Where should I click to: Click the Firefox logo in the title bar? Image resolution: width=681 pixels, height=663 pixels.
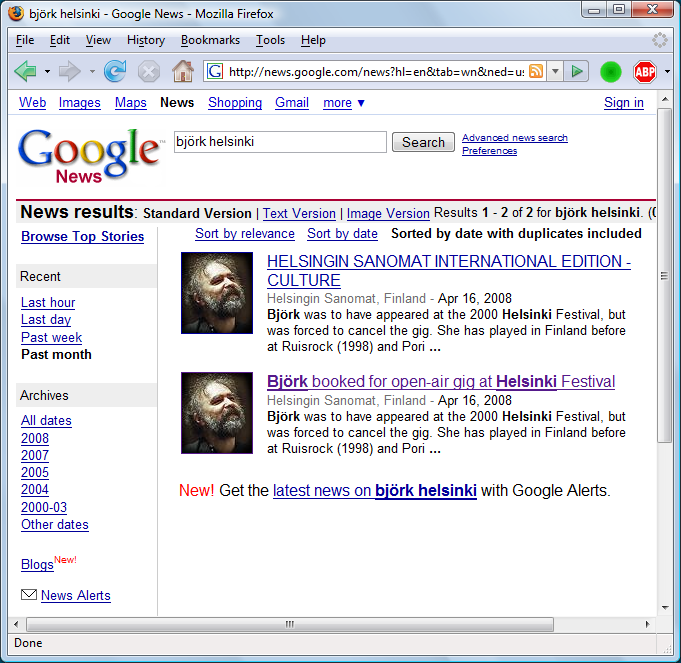coord(16,13)
